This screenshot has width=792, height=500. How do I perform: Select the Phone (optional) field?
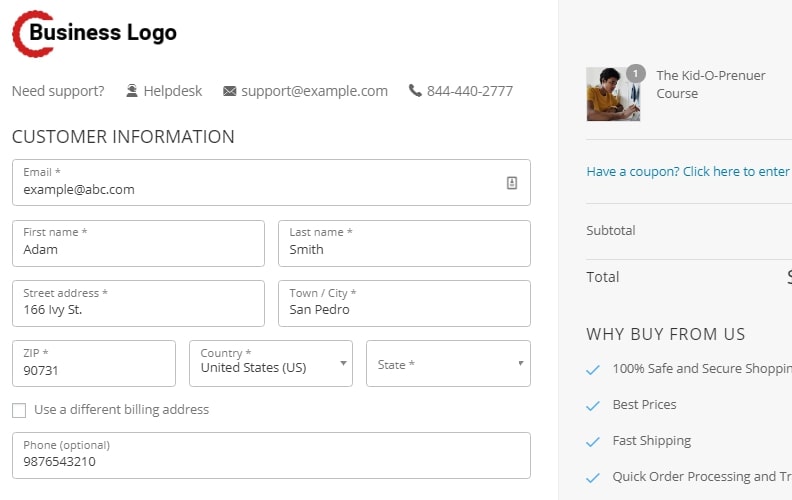271,456
